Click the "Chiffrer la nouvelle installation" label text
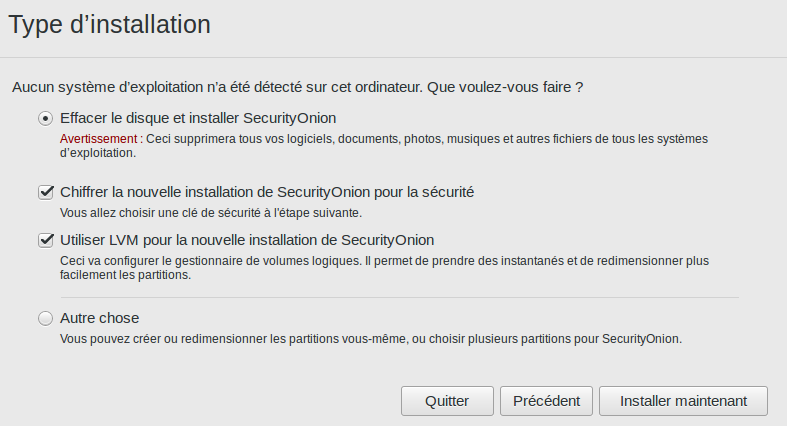 [267, 191]
